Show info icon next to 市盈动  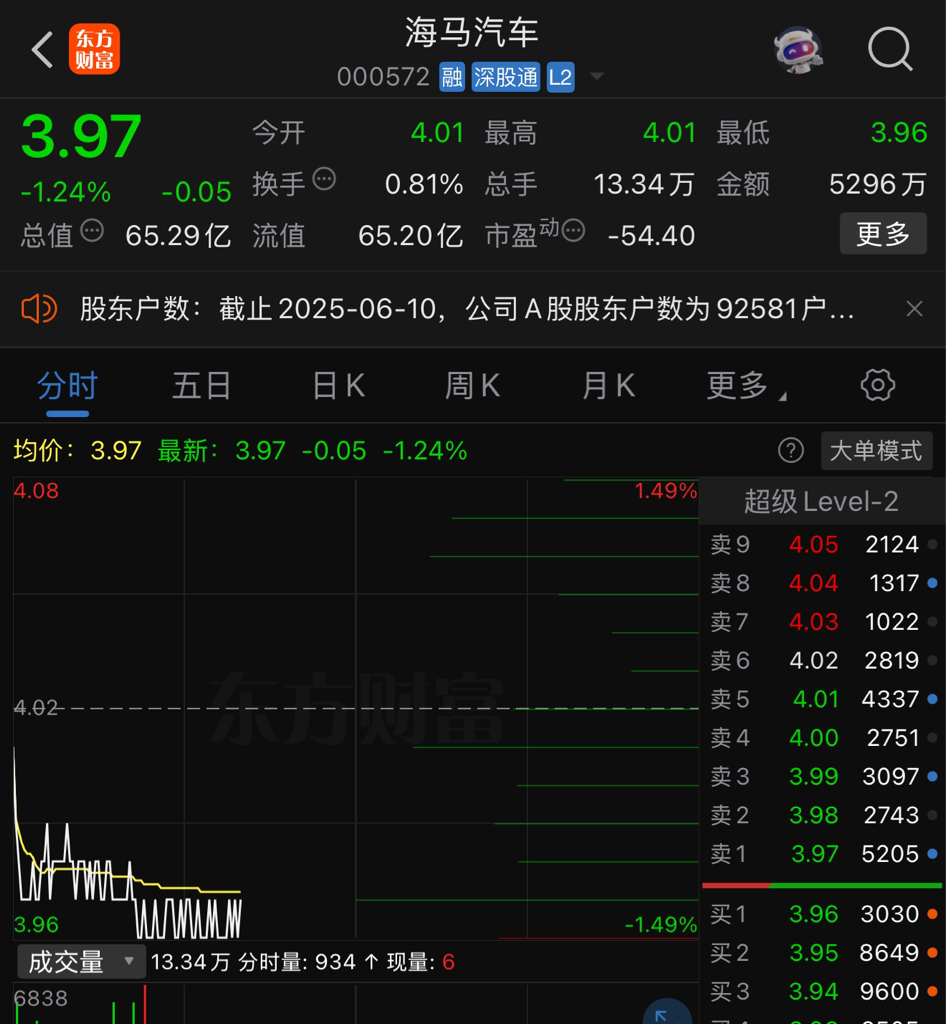pos(573,231)
